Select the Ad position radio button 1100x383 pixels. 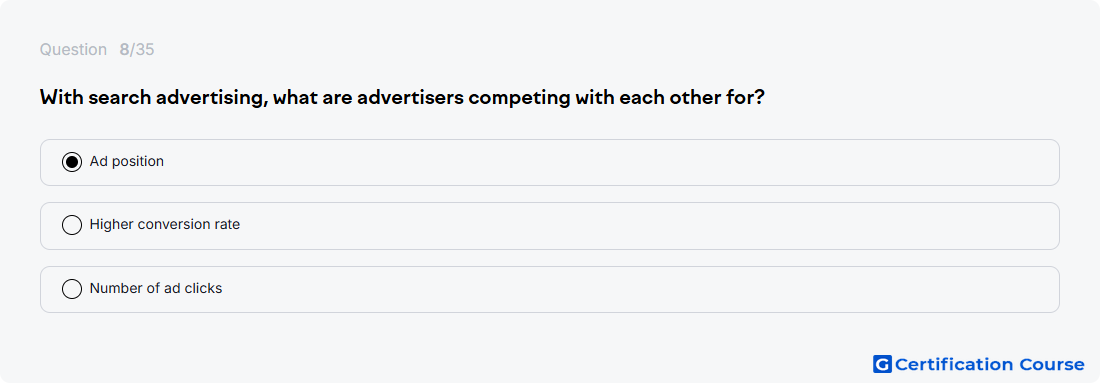(72, 162)
